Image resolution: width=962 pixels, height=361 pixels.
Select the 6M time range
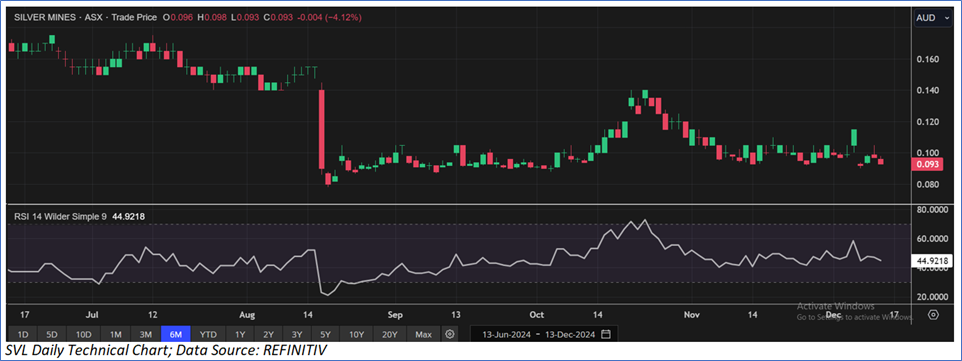point(176,335)
